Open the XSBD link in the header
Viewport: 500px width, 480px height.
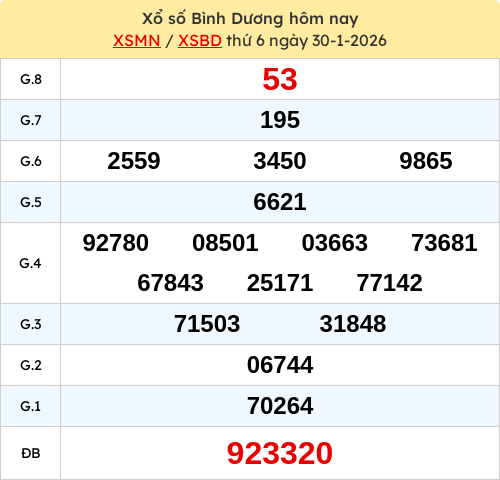200,41
